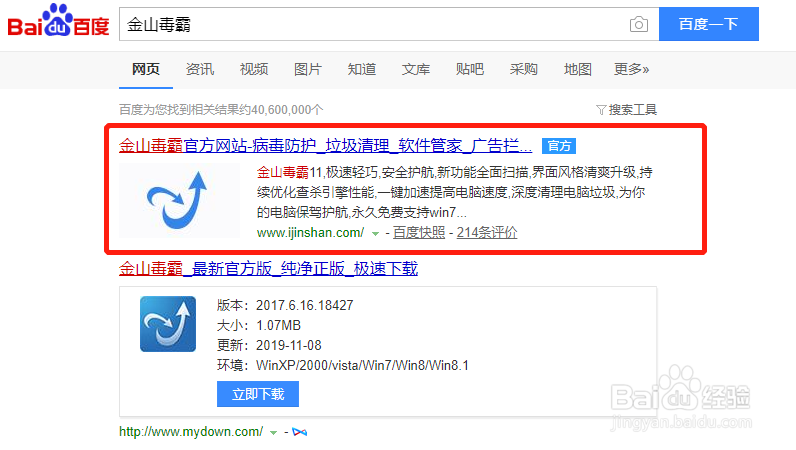Click the 百度一下 search button
Screen dimensions: 796x450
click(709, 24)
